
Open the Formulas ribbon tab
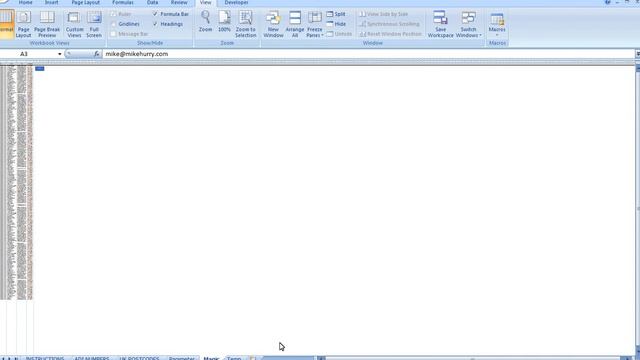[122, 2]
